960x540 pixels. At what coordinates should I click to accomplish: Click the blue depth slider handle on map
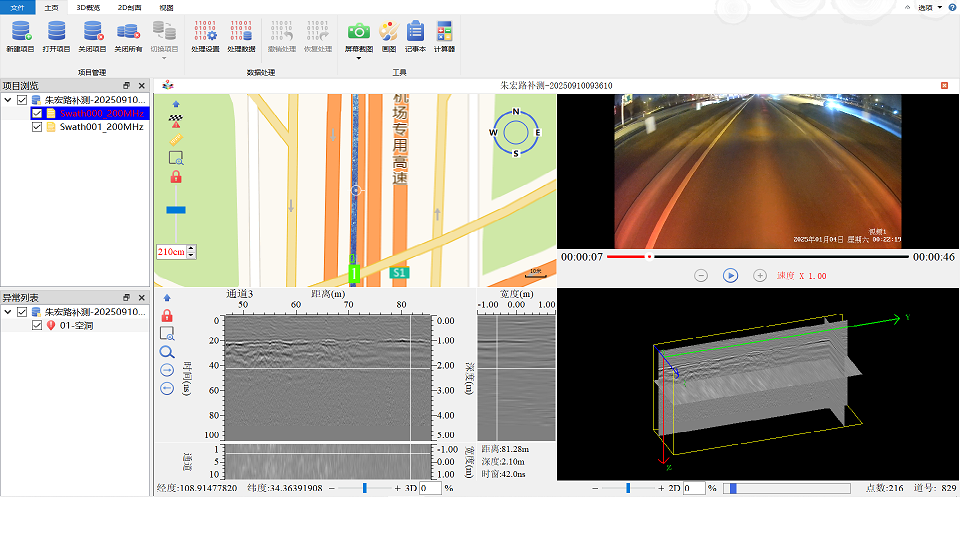point(176,210)
